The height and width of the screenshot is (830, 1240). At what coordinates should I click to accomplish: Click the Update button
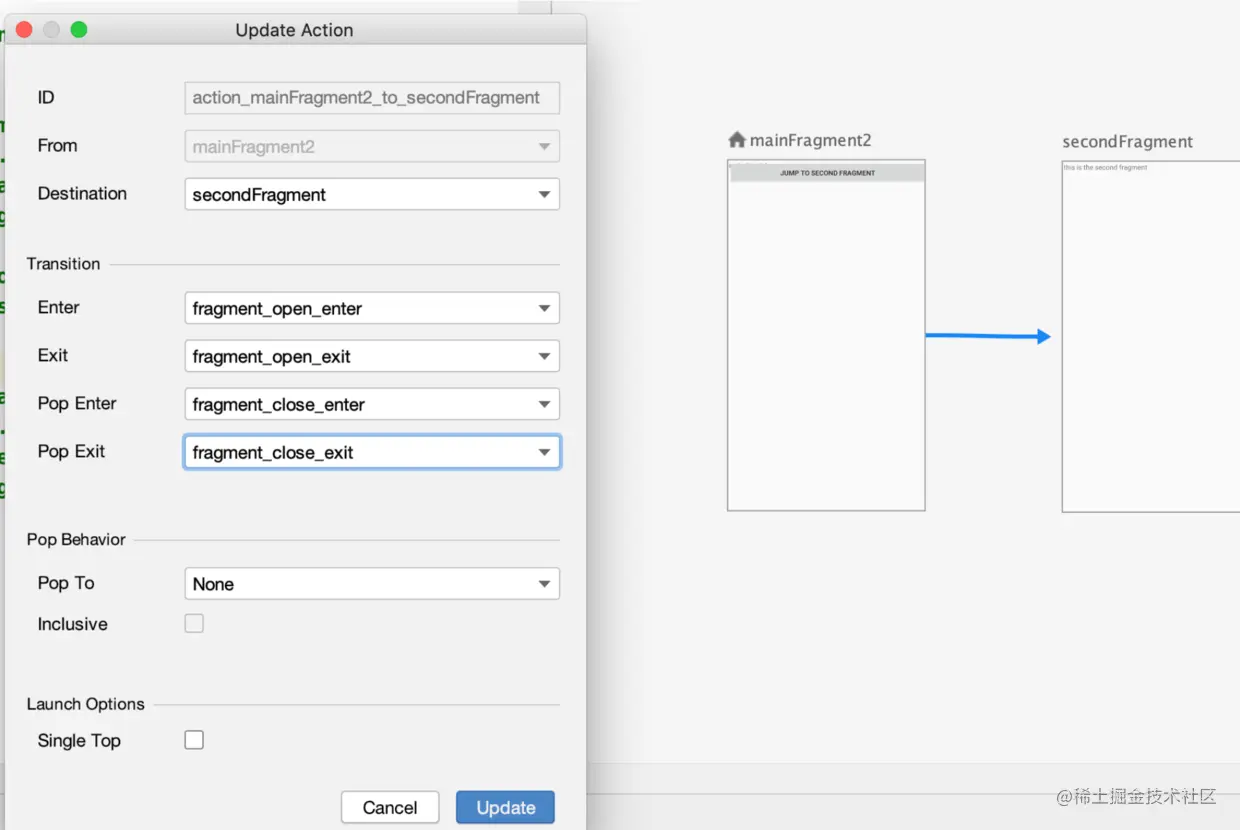(505, 808)
